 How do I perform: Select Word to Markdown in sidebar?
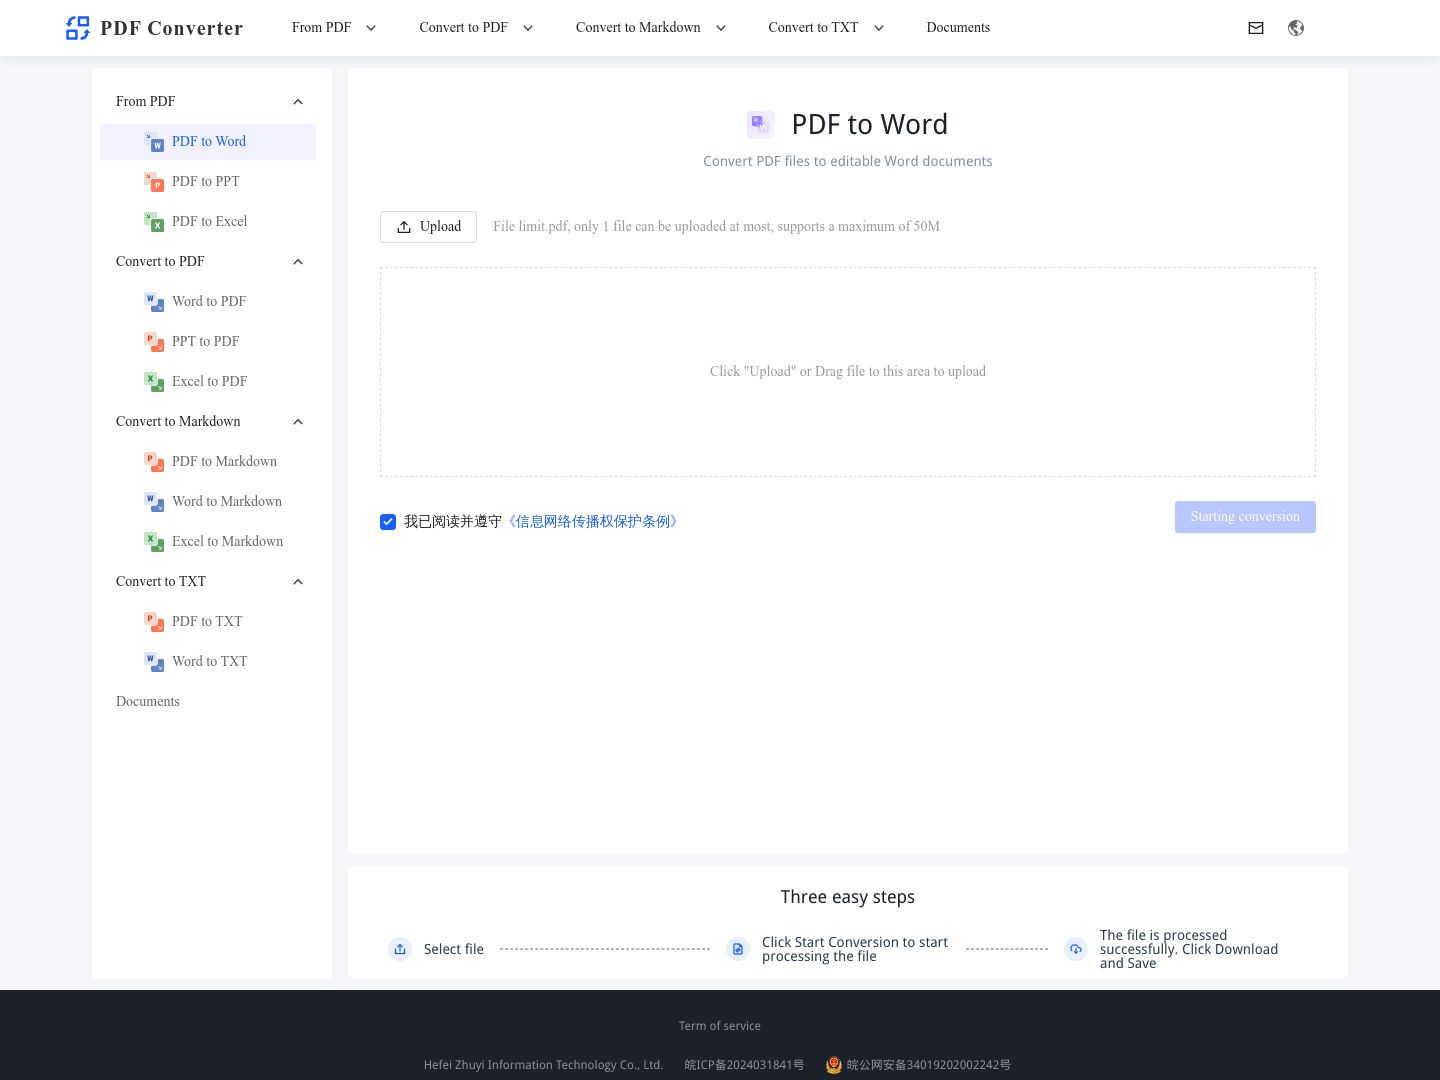tap(208, 502)
